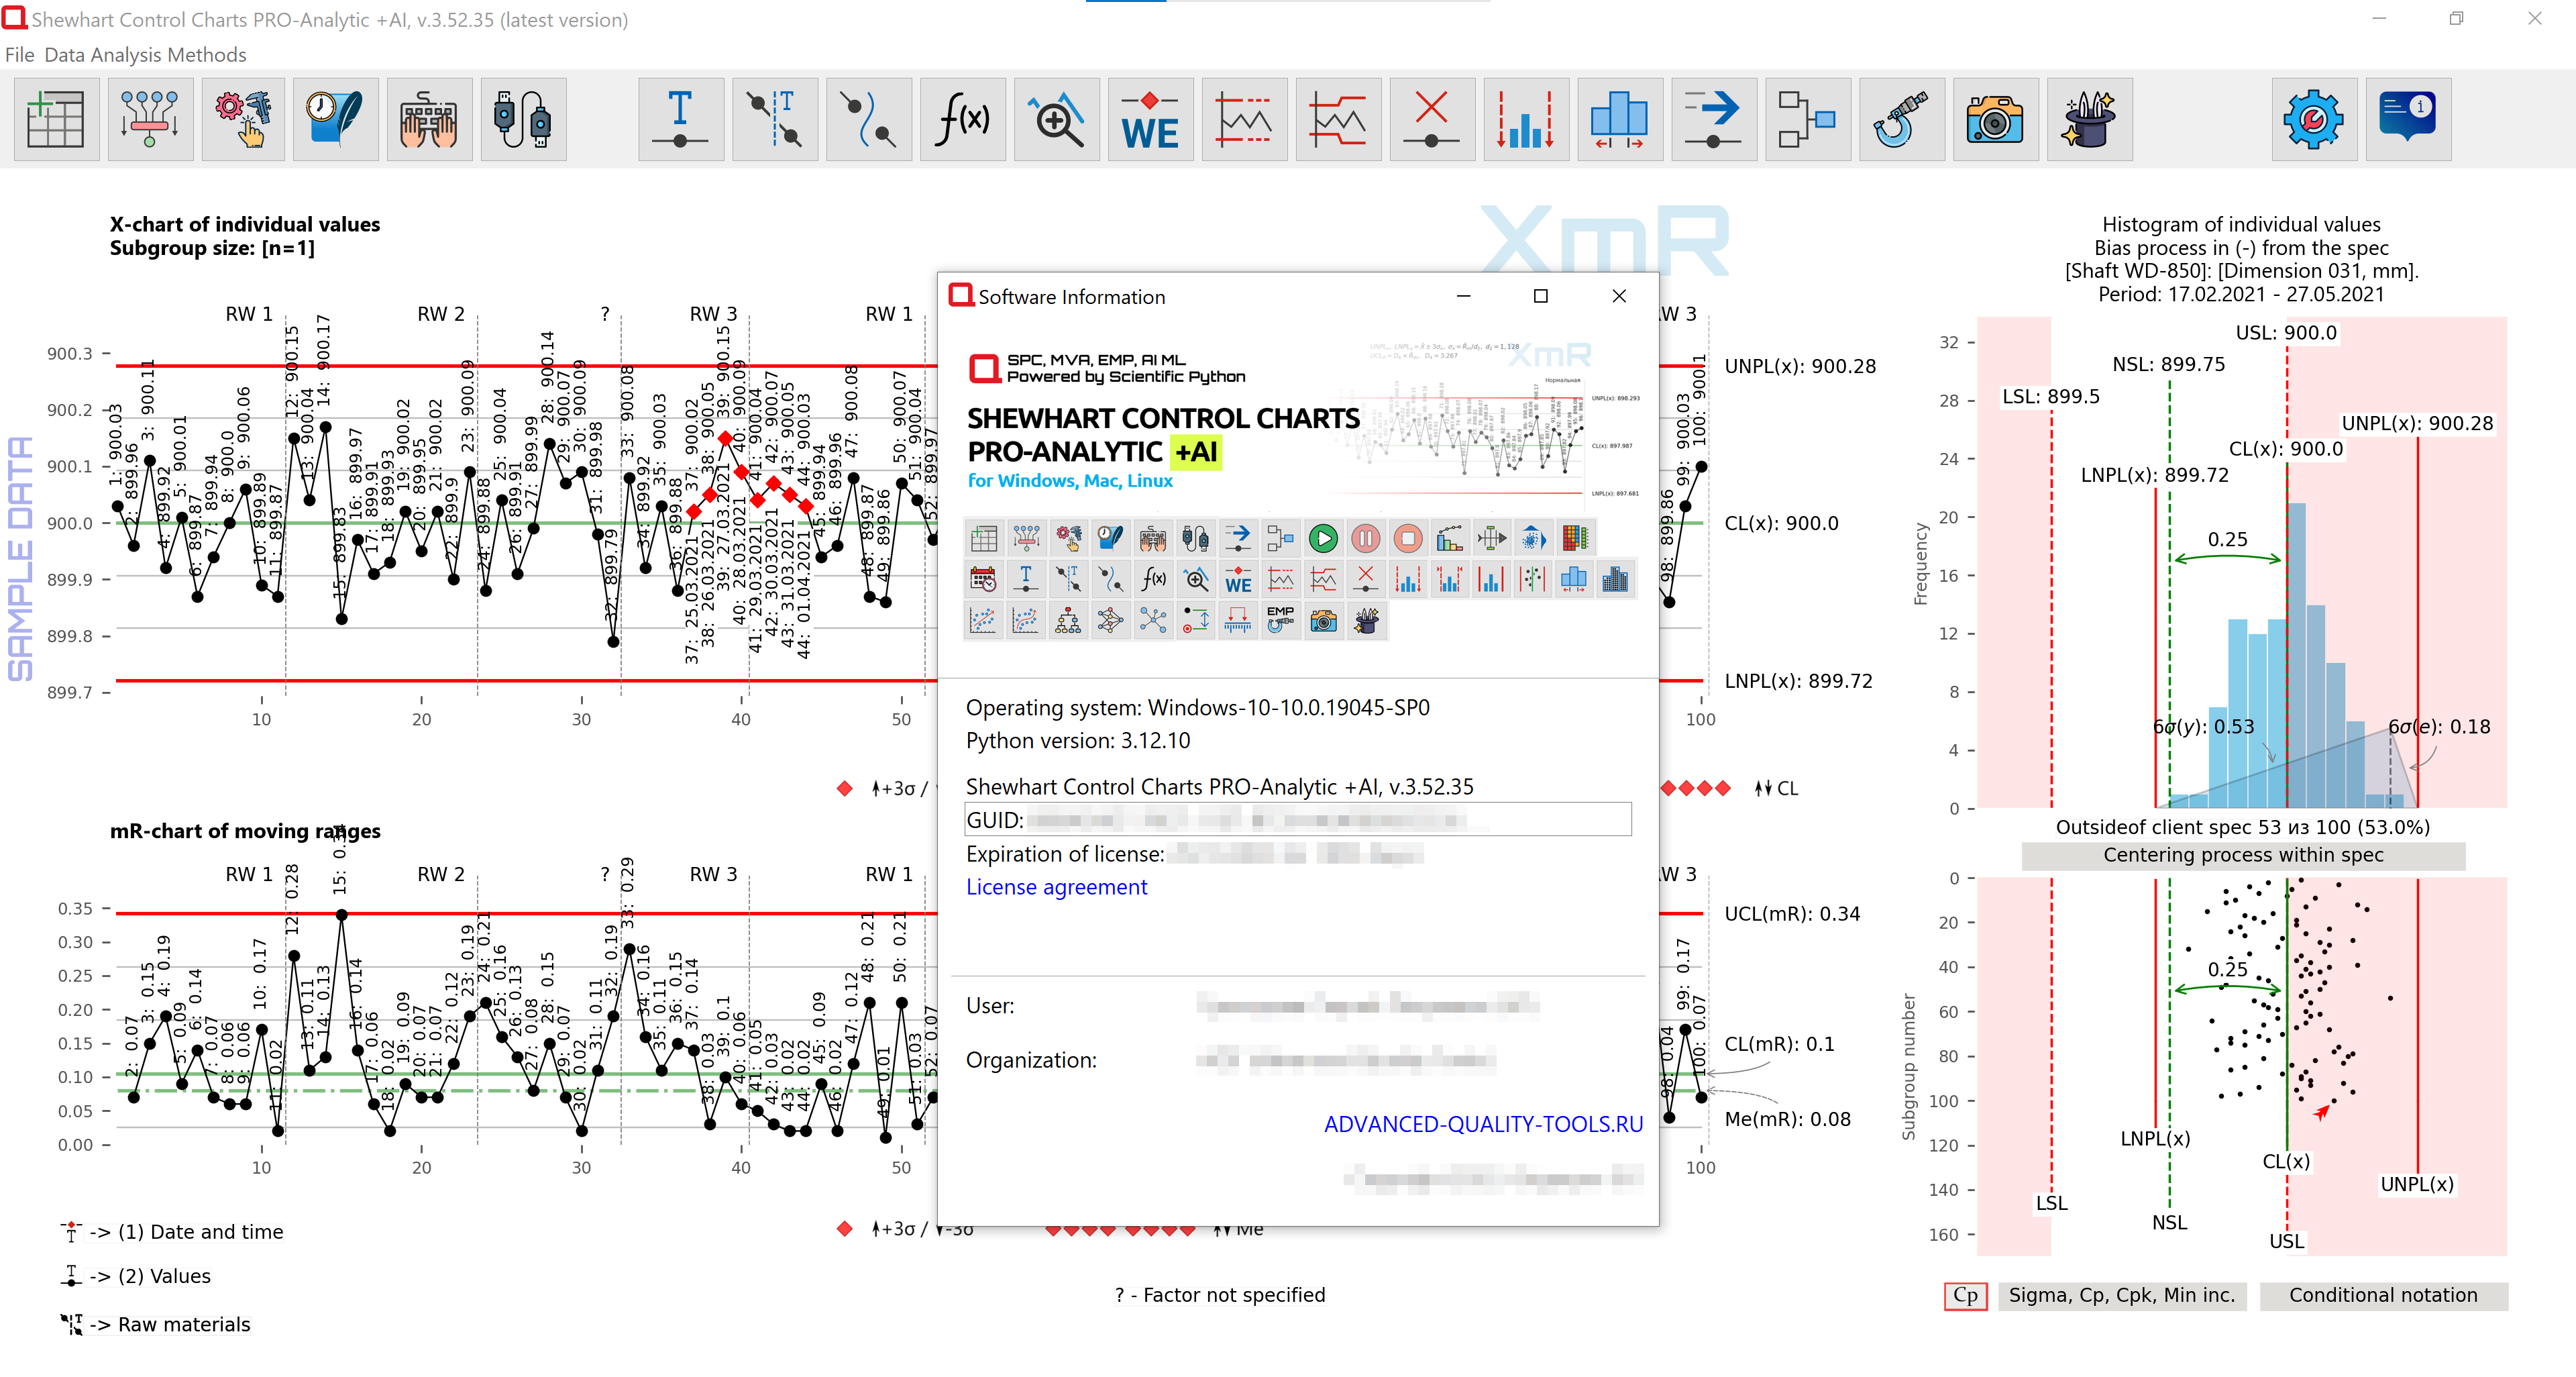The width and height of the screenshot is (2576, 1377).
Task: Click the keyboard manual input icon
Action: tap(429, 119)
